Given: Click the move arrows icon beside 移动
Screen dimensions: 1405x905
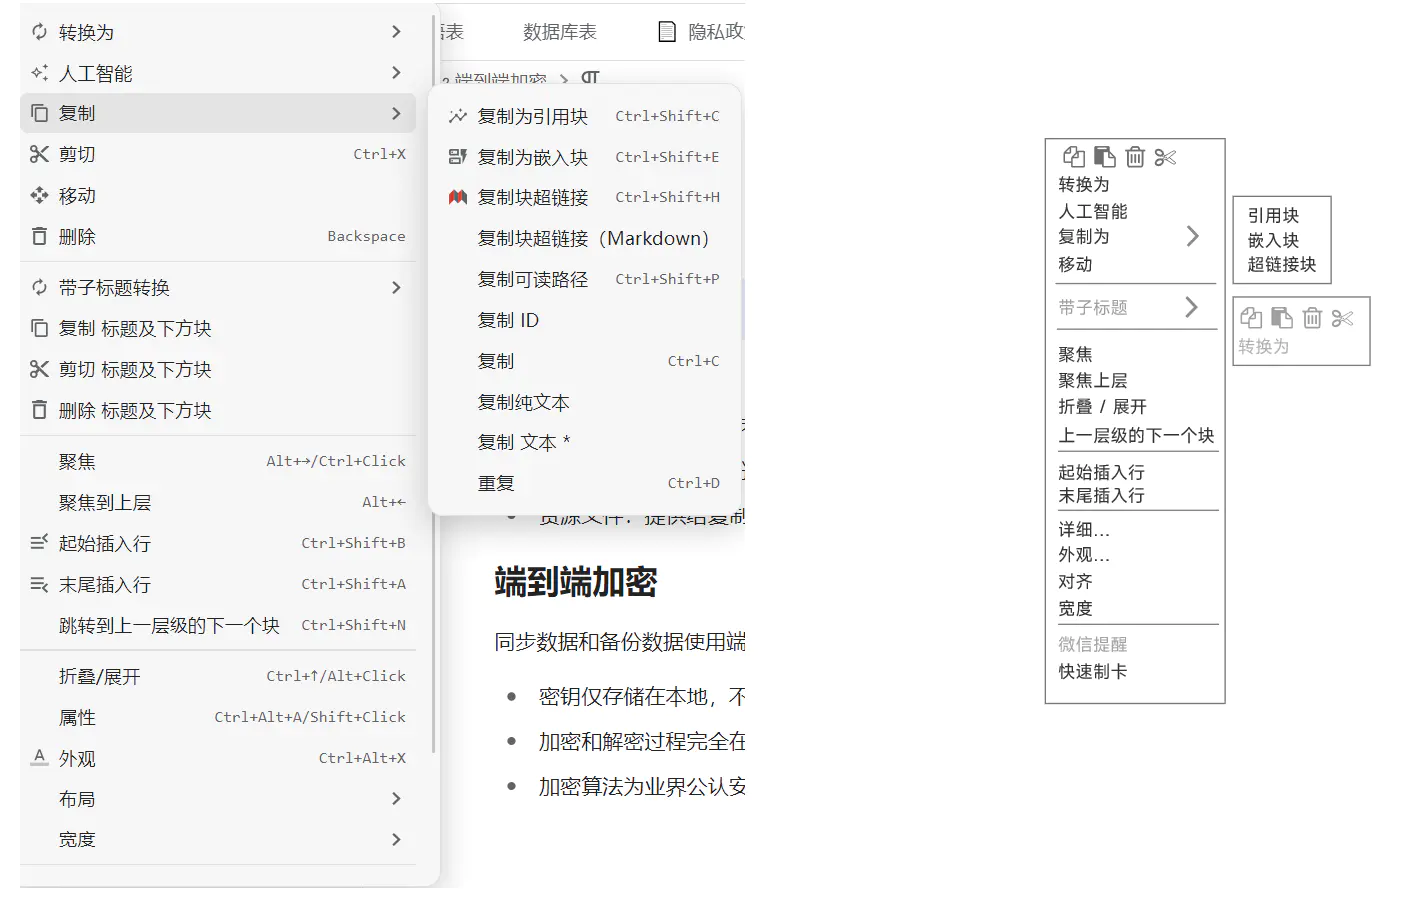Looking at the screenshot, I should point(39,195).
